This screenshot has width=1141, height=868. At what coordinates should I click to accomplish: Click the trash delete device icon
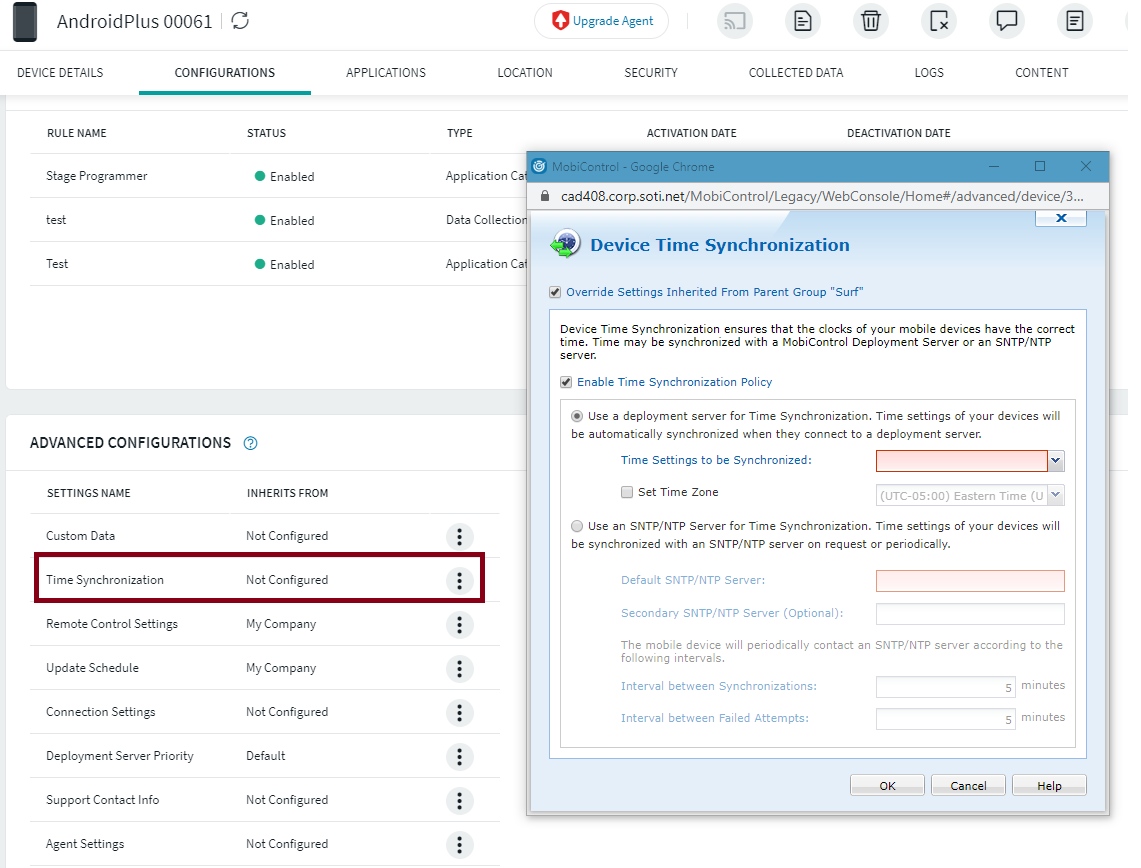[x=871, y=21]
